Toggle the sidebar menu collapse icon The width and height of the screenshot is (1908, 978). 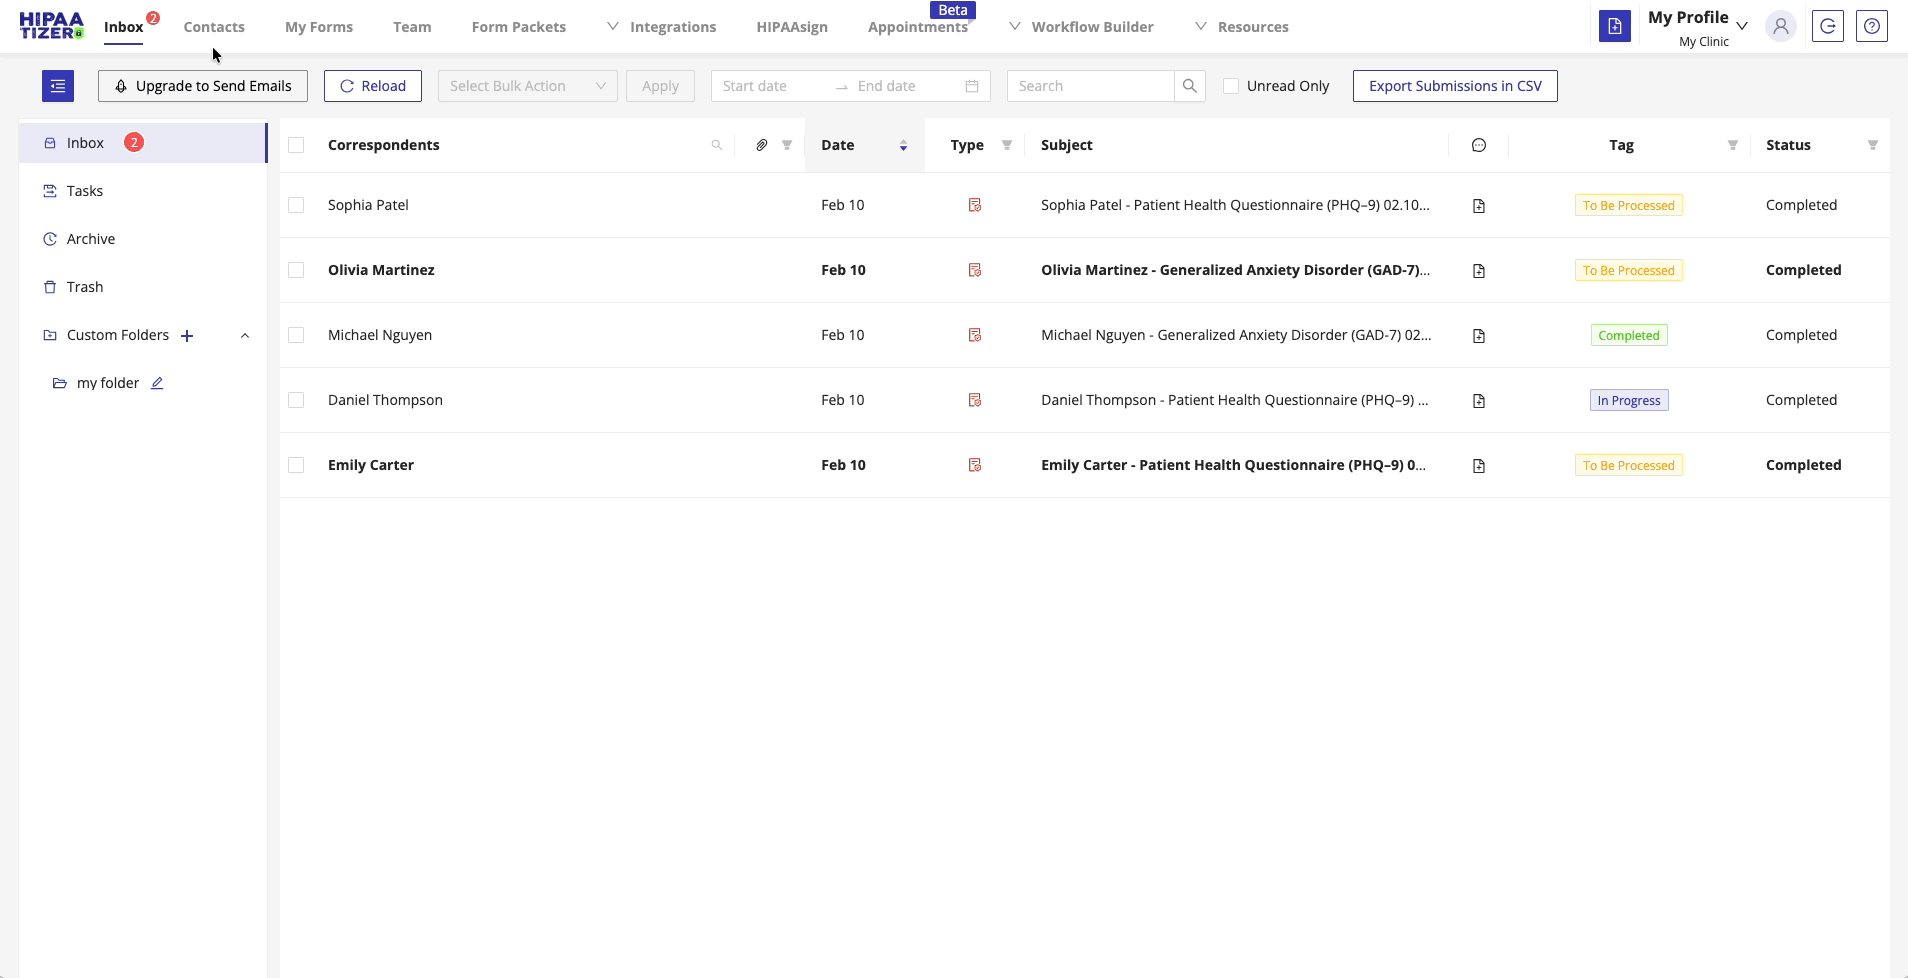[58, 86]
